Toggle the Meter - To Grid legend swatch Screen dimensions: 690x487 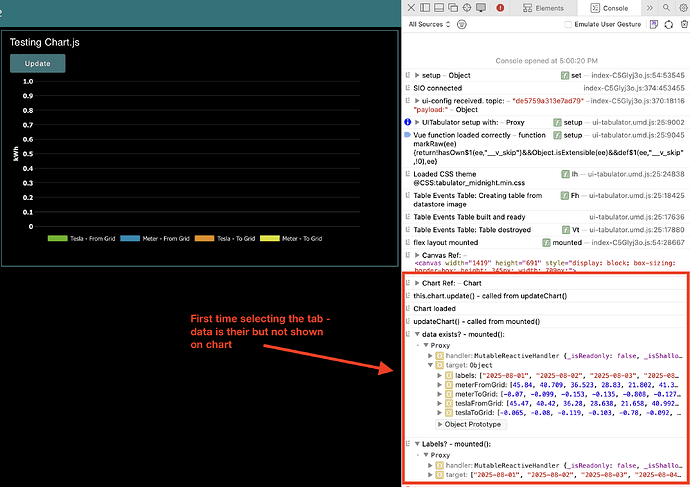pyautogui.click(x=270, y=238)
